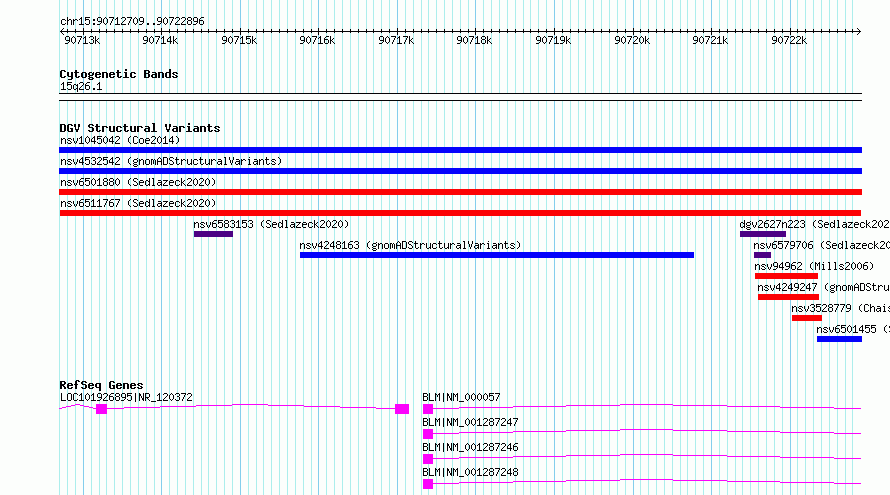The image size is (890, 495).
Task: Click the 90713k ruler tick label
Action: coord(82,40)
